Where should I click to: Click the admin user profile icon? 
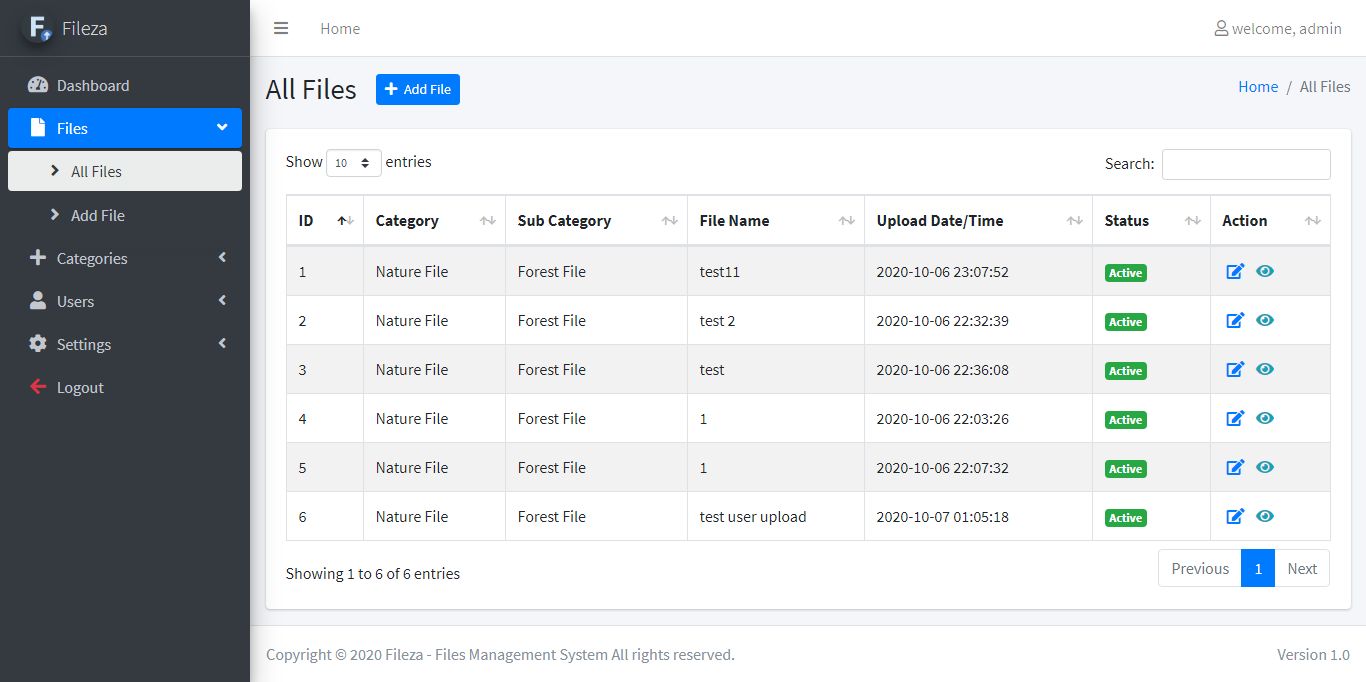coord(1220,28)
